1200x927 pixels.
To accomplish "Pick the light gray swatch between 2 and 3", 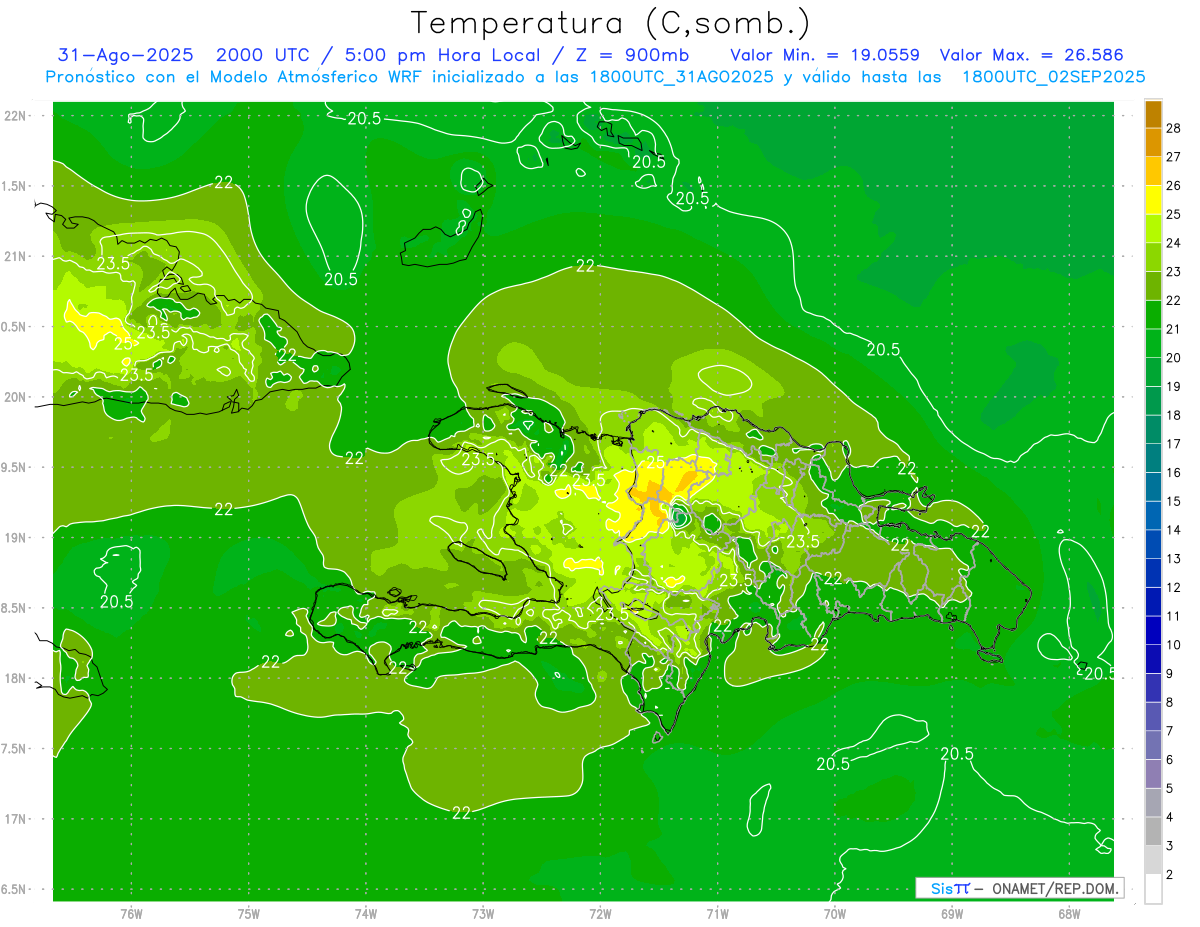I will click(1153, 860).
